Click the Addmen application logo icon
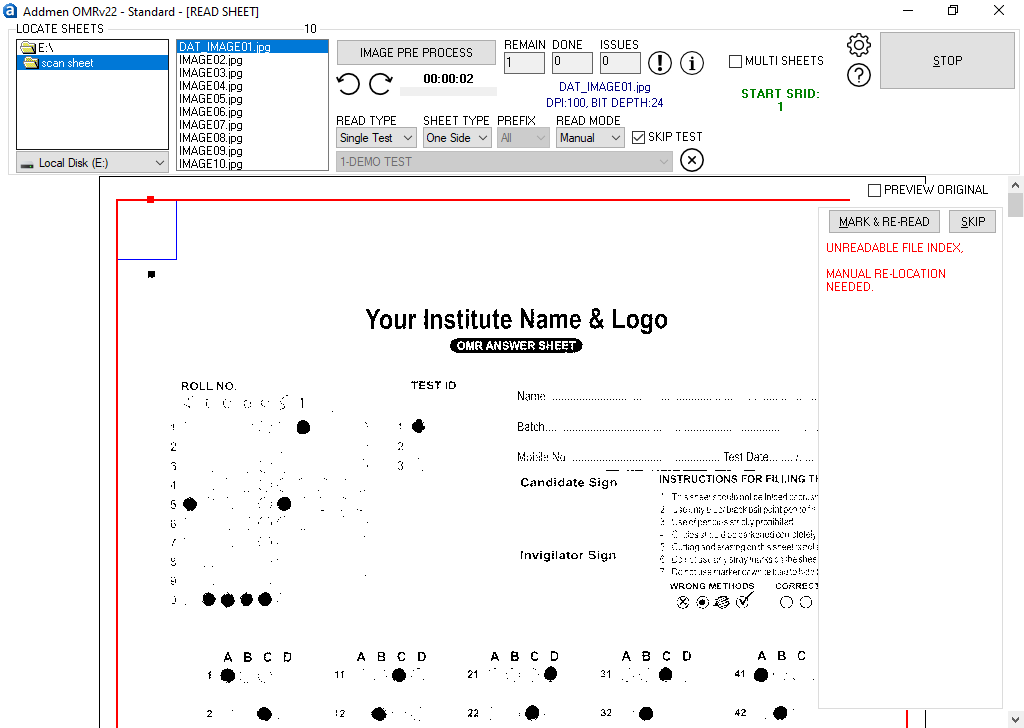 (10, 10)
